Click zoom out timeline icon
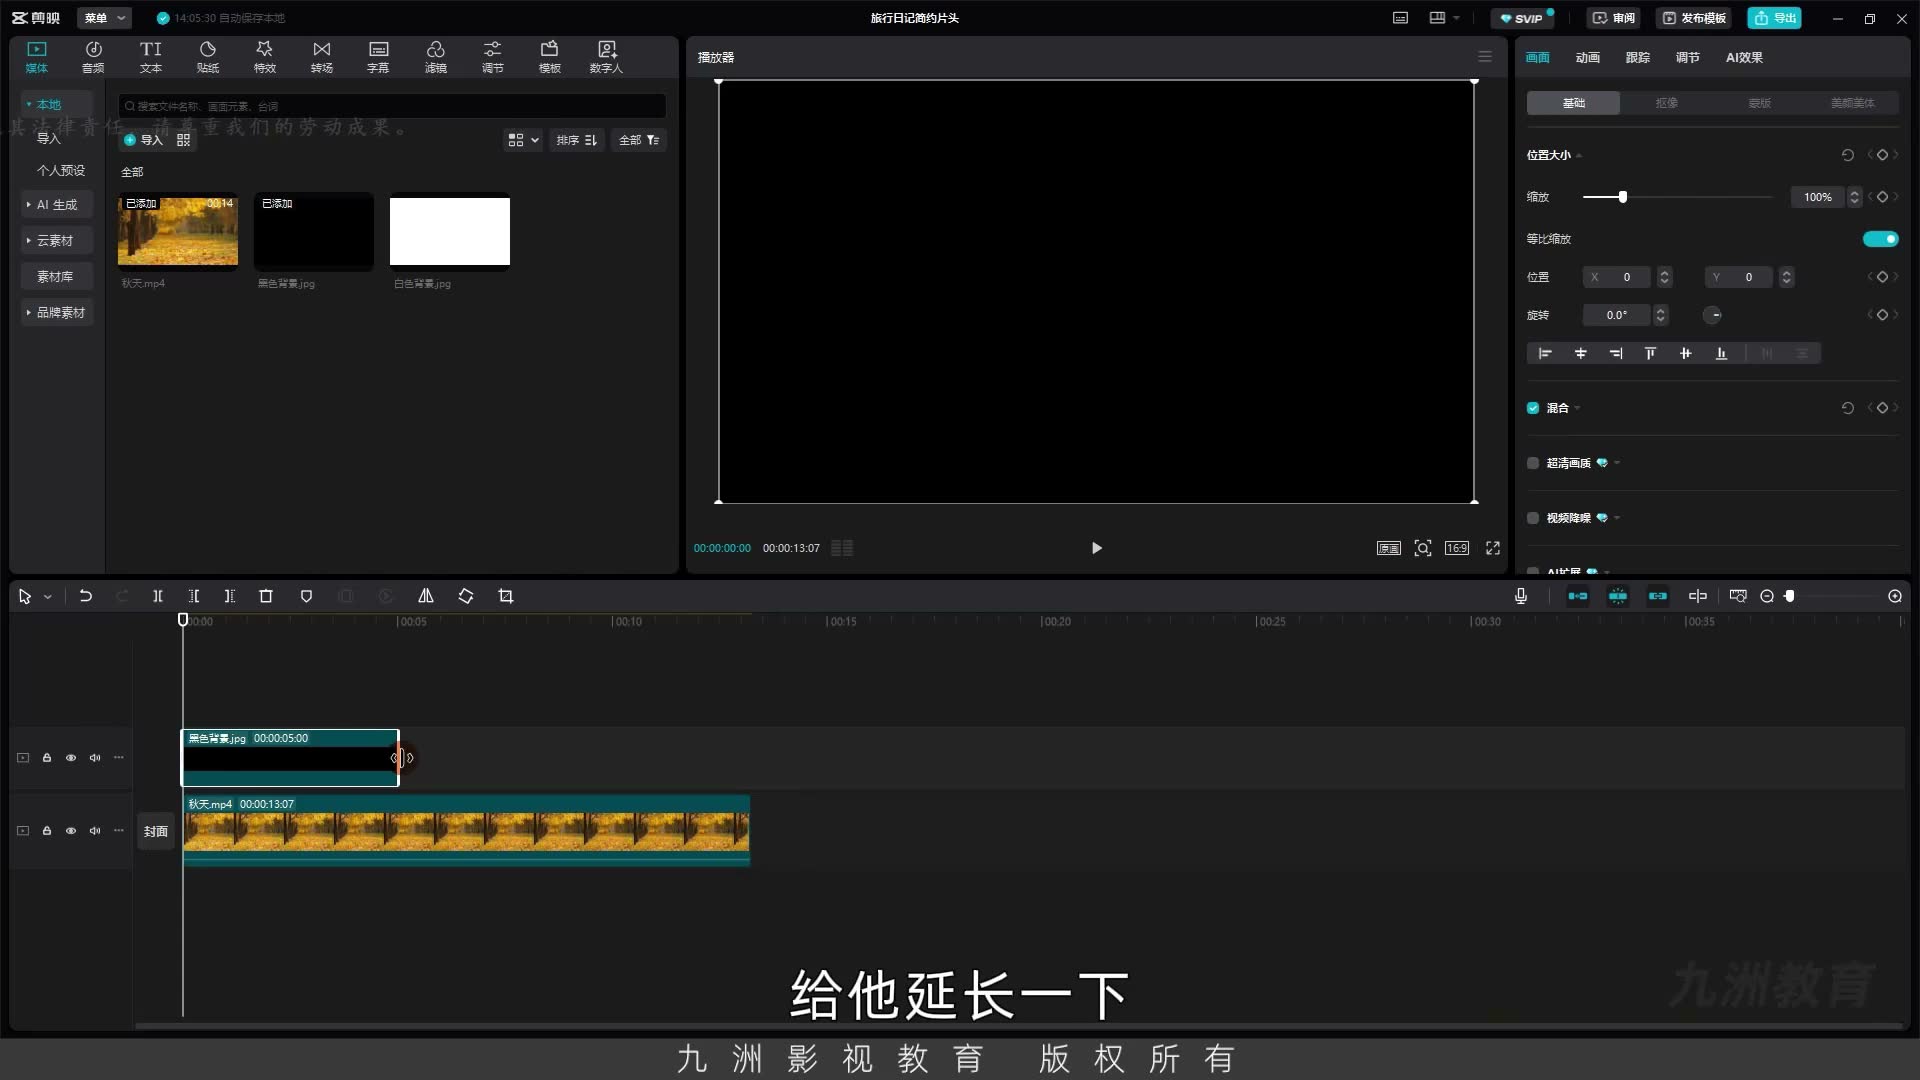This screenshot has width=1920, height=1080. pos(1767,596)
